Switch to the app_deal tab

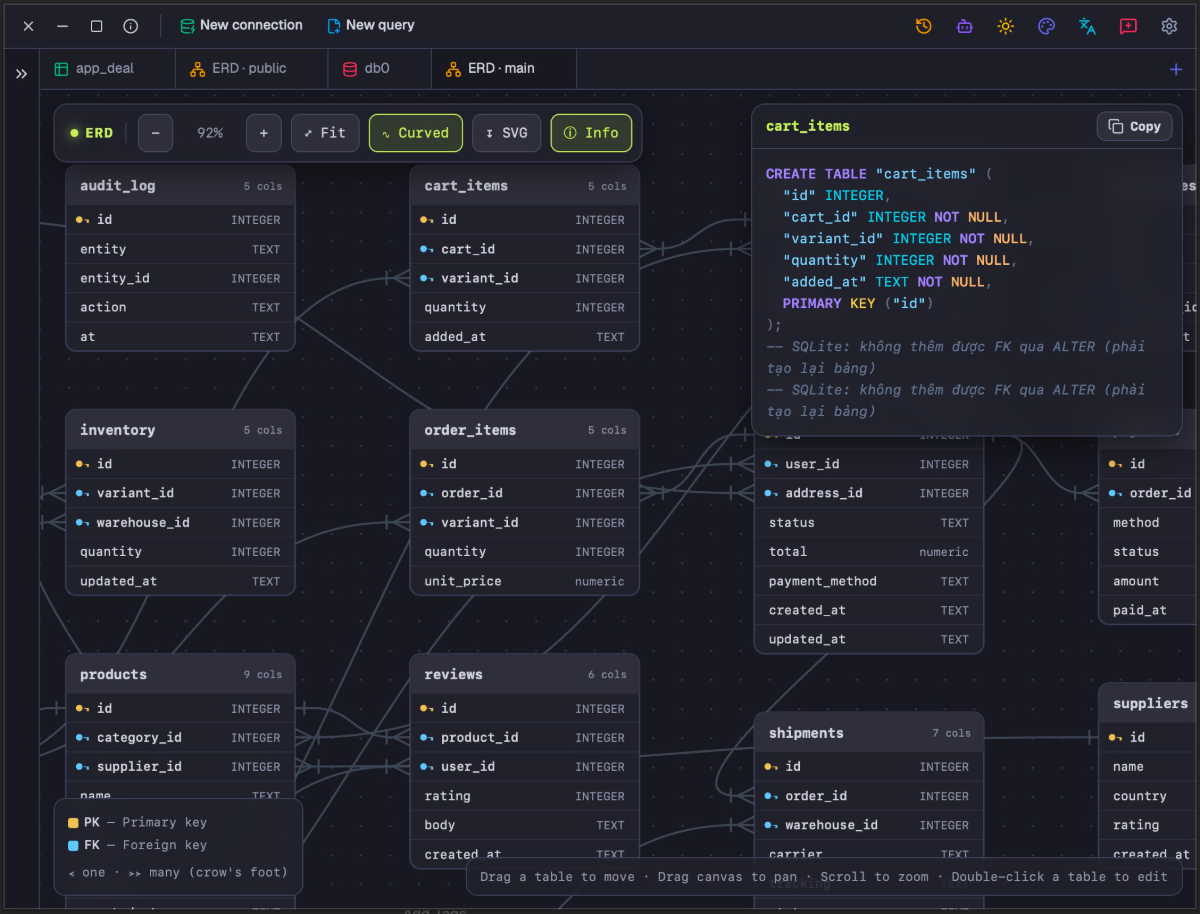(x=108, y=68)
